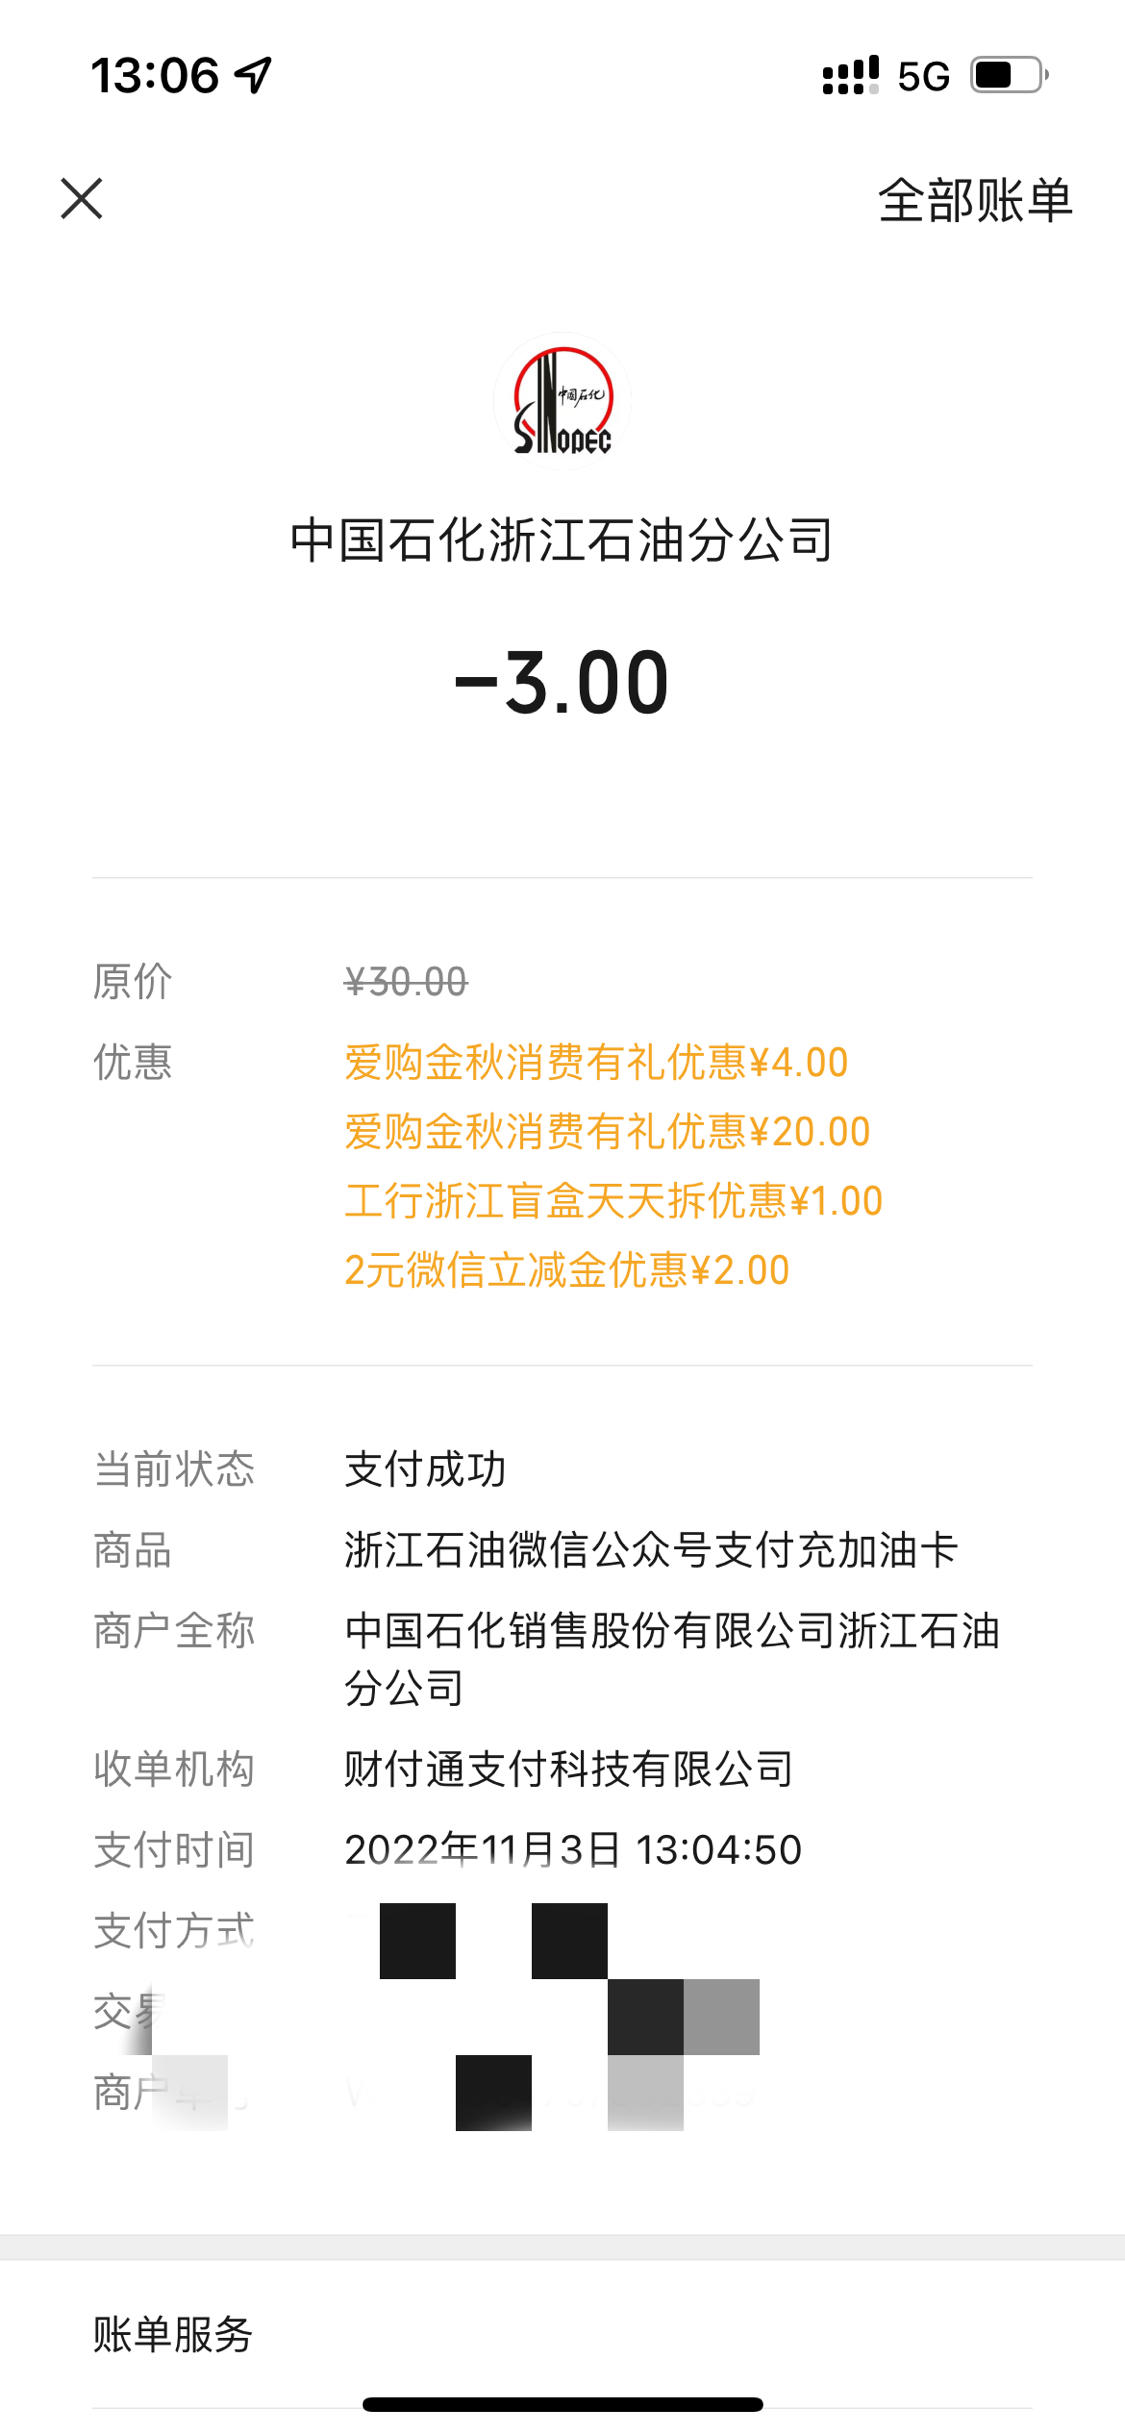The height and width of the screenshot is (2435, 1125).
Task: Tap the strikethrough original price ¥30.00
Action: point(406,982)
